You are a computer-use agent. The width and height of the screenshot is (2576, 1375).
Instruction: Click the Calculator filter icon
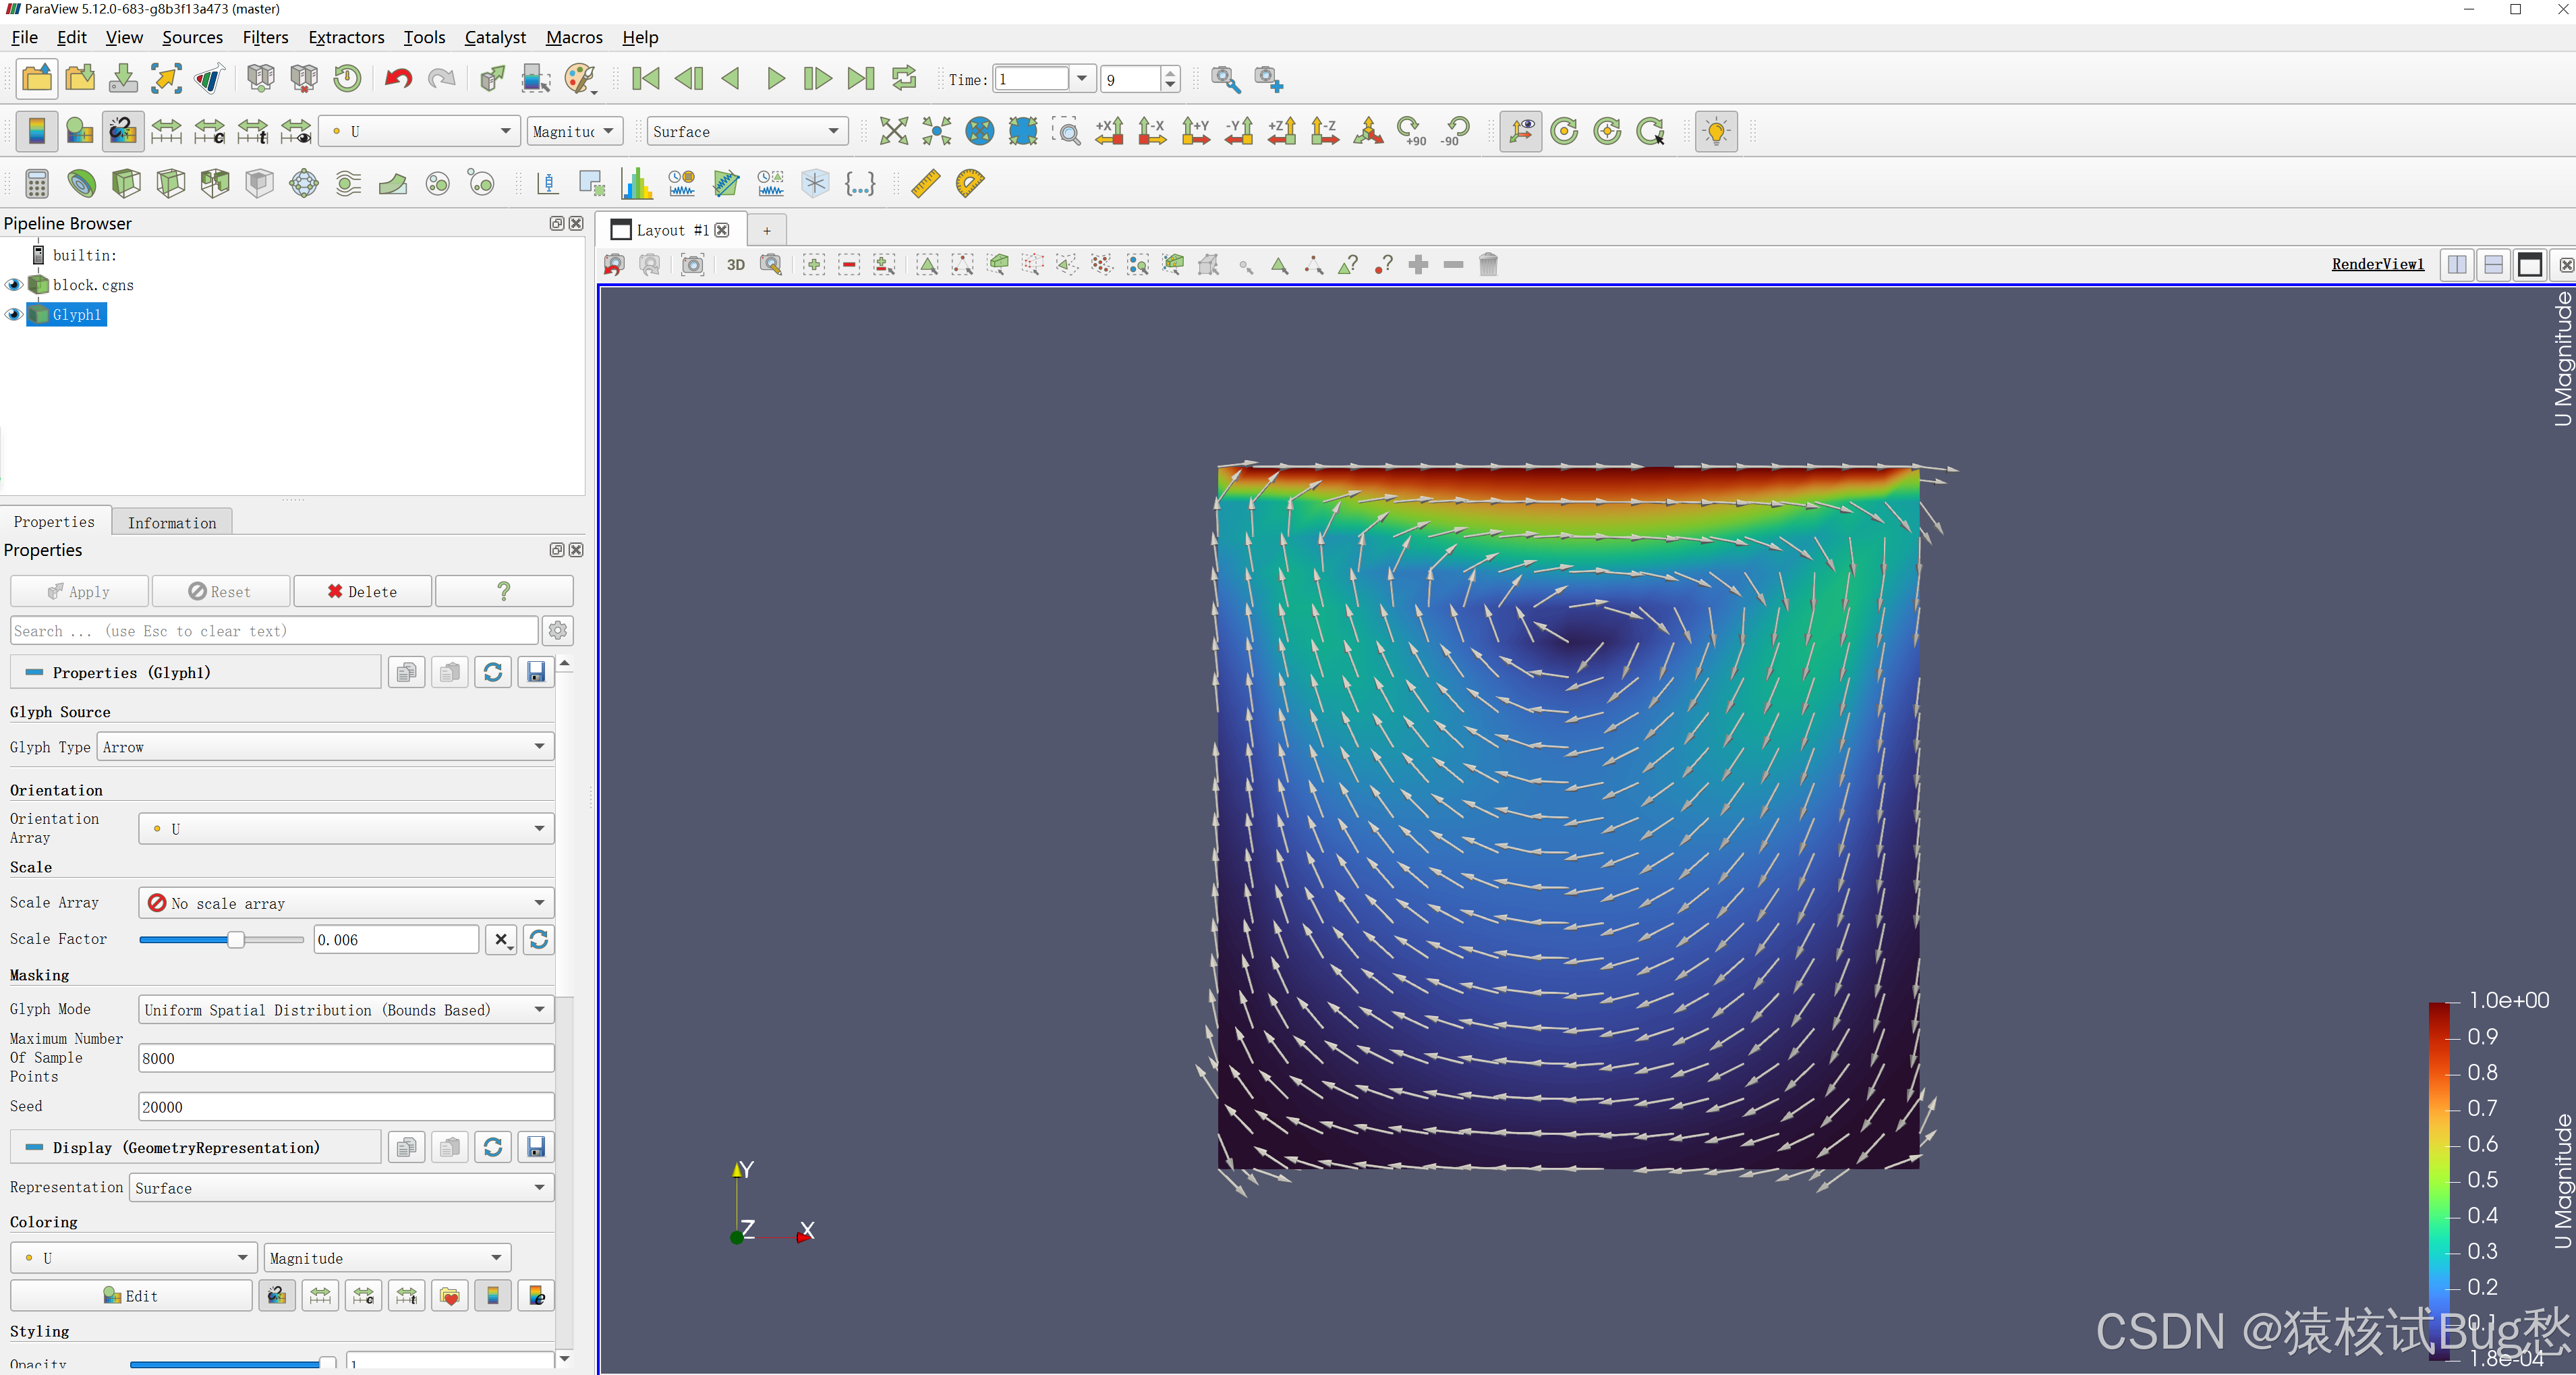[x=36, y=183]
